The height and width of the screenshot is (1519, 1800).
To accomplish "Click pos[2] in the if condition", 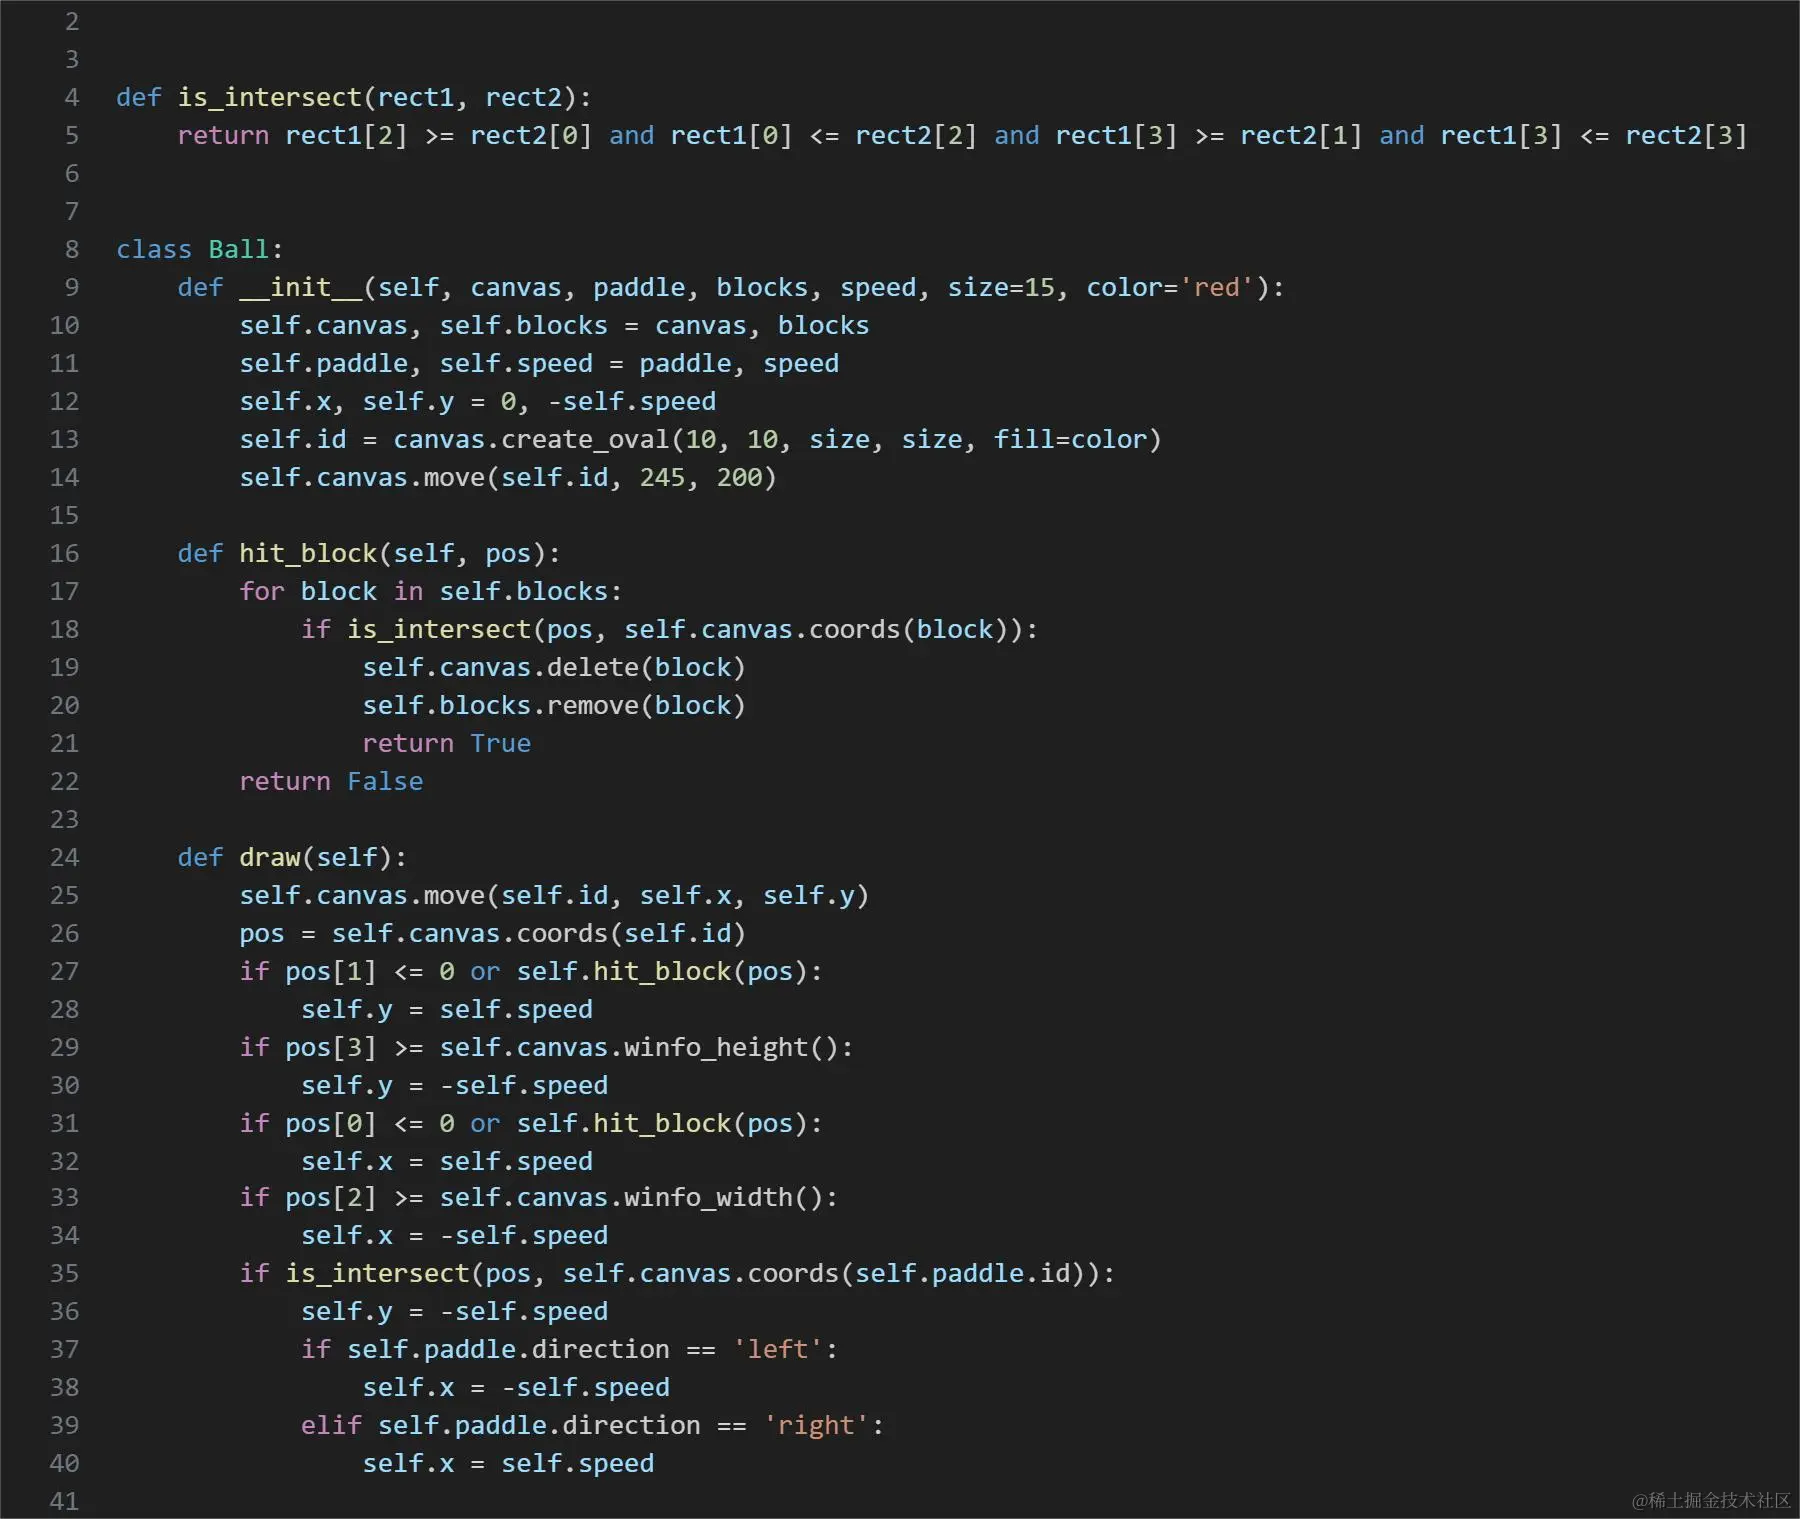I will (x=332, y=1198).
